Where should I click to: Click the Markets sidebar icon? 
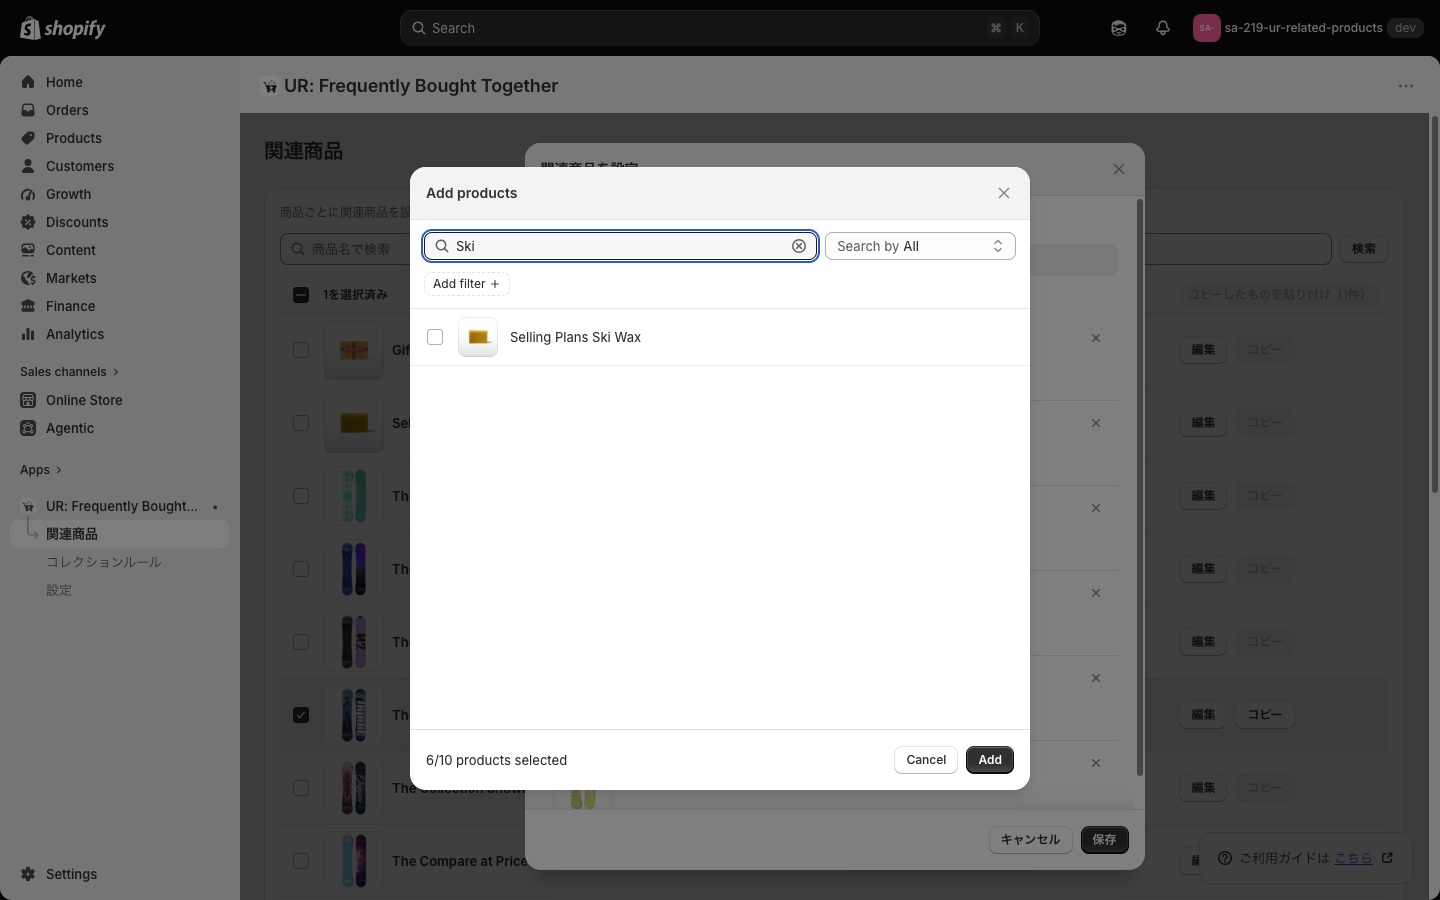tap(28, 278)
